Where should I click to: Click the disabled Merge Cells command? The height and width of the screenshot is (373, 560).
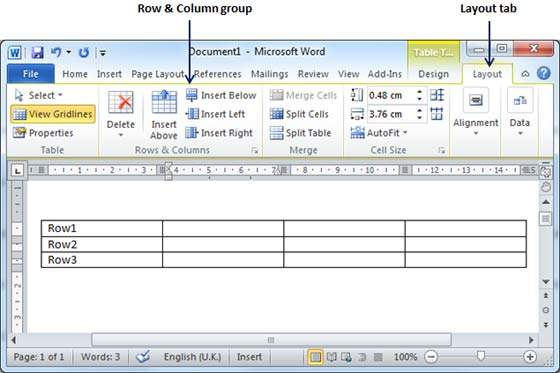303,95
